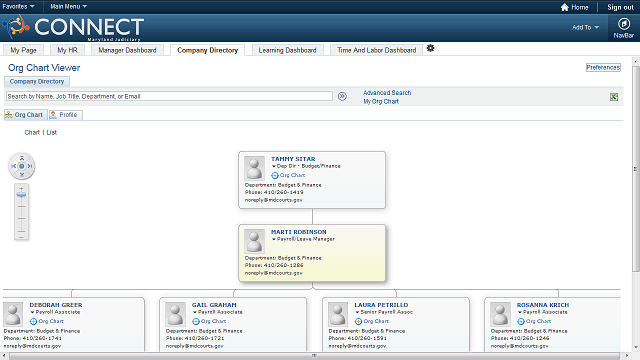Switch to the My HR tab
The width and height of the screenshot is (640, 360).
[67, 50]
